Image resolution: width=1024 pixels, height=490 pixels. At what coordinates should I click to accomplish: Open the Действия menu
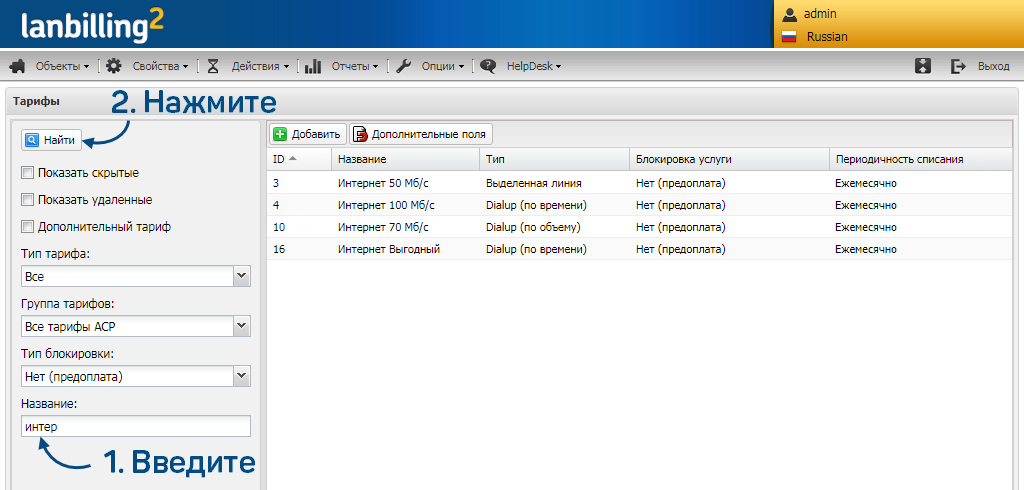pos(260,66)
